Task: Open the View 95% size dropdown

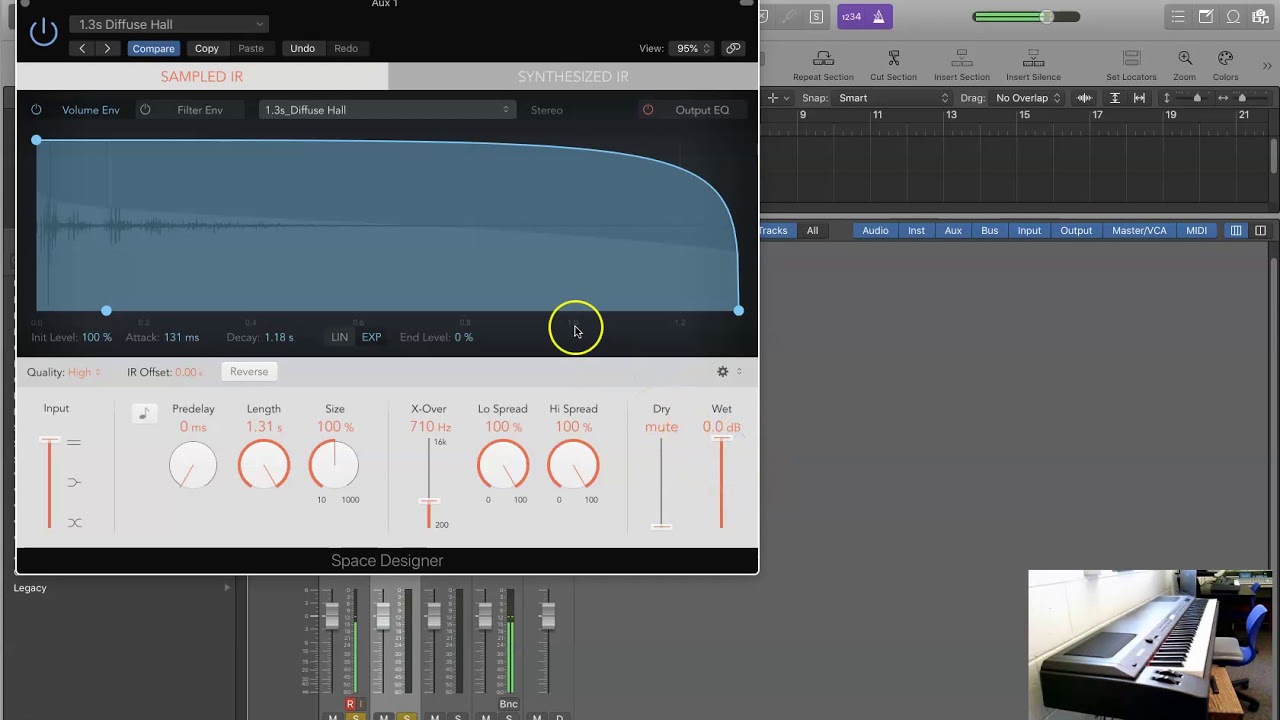Action: pyautogui.click(x=691, y=48)
